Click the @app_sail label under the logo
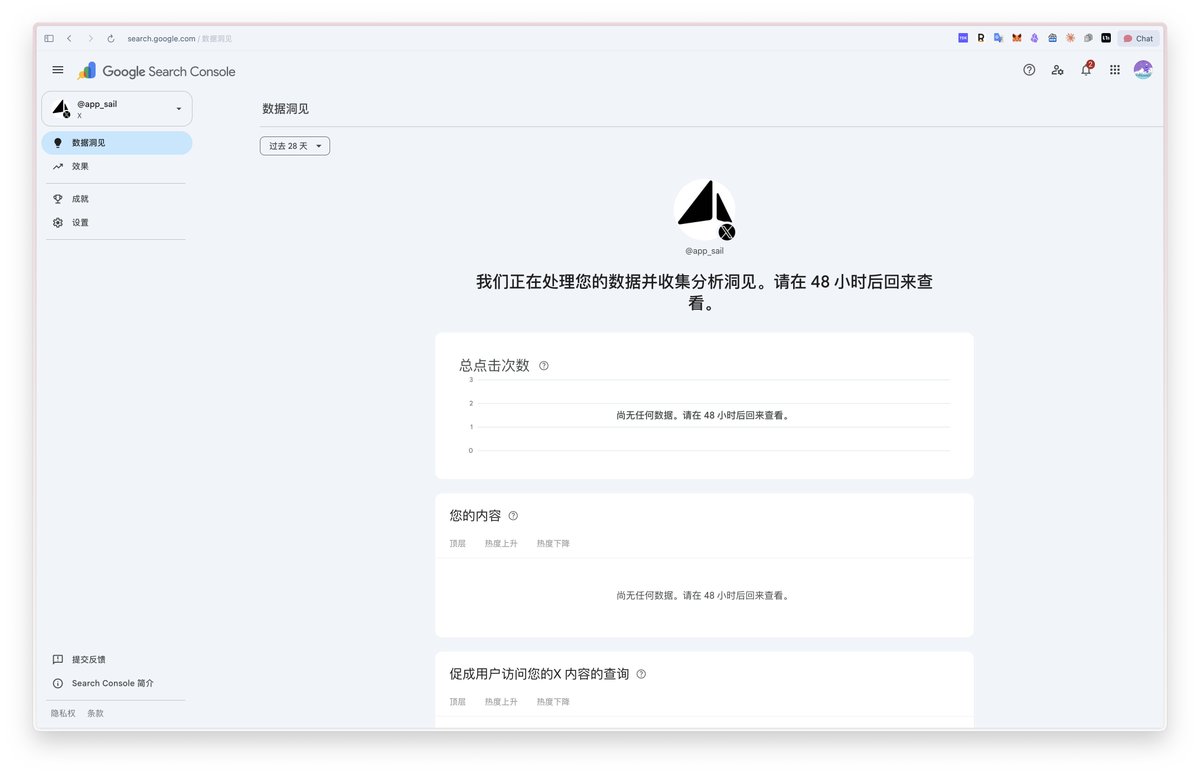 click(x=704, y=251)
